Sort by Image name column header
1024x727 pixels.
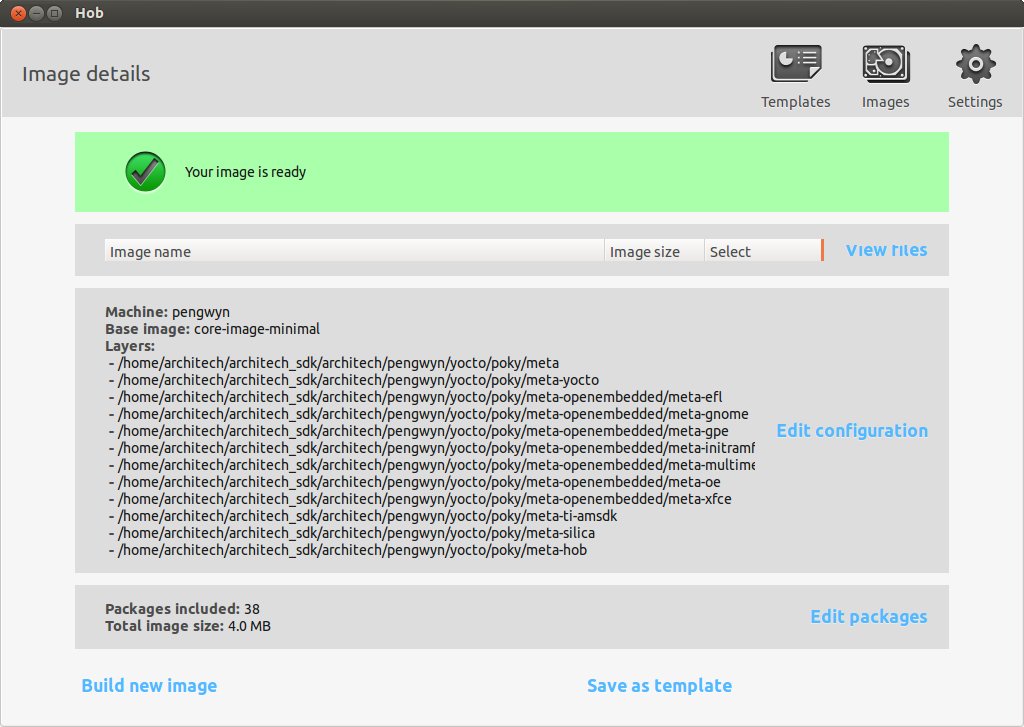pos(355,251)
